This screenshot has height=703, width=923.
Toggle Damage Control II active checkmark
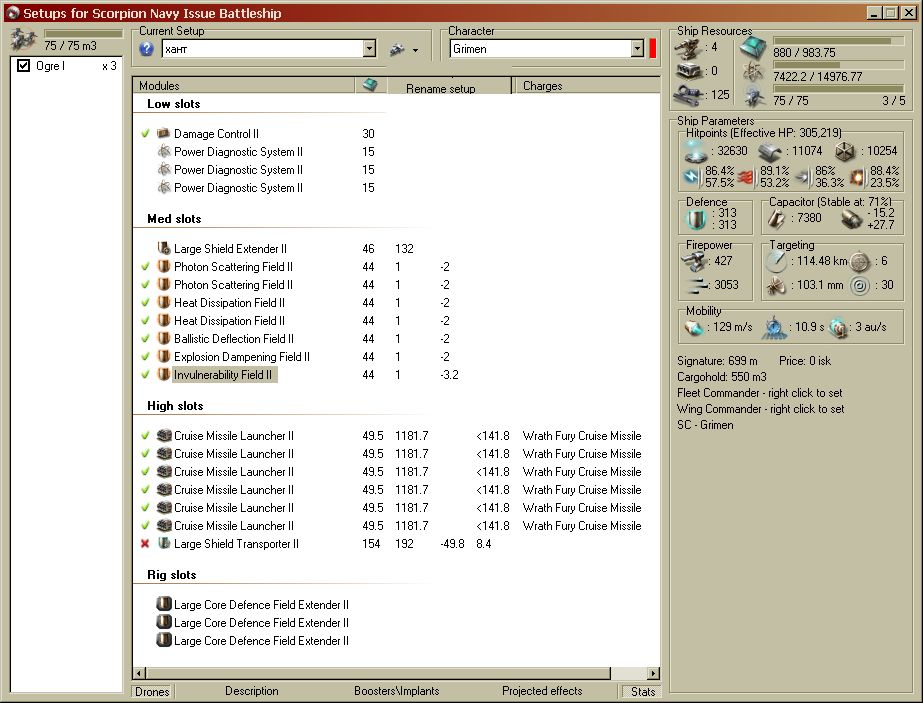point(145,134)
